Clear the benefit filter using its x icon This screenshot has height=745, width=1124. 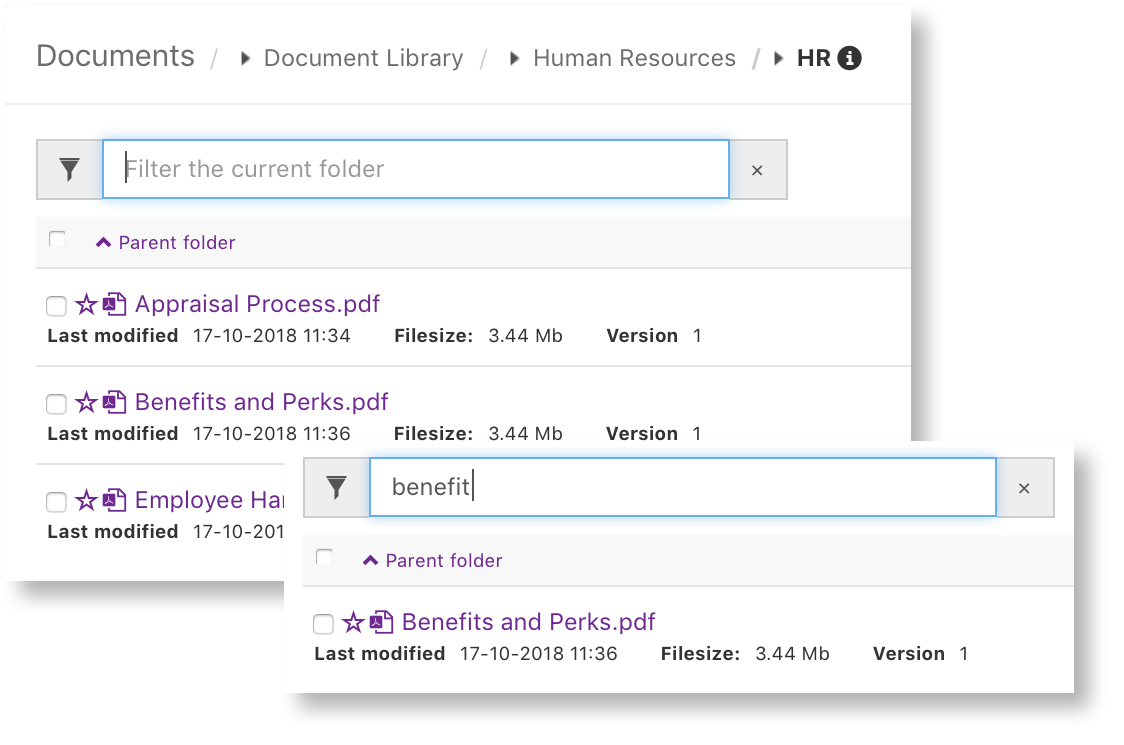tap(1024, 488)
